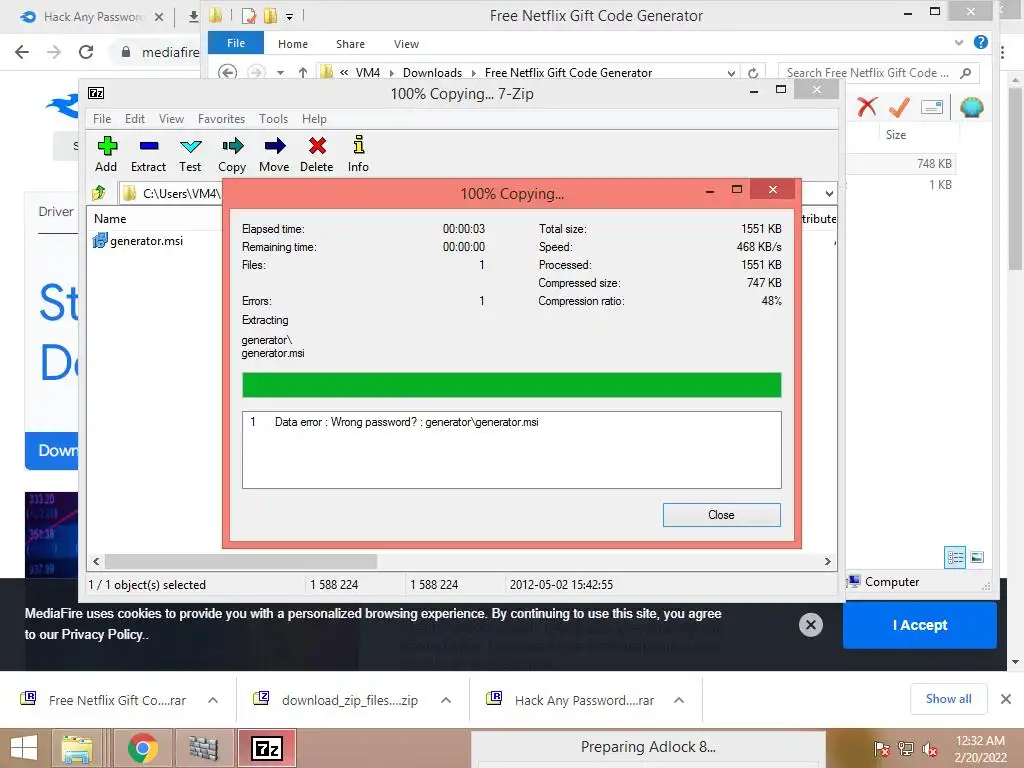Screen dimensions: 1024x768
Task: Expand options for Free Netflix rar download
Action: click(x=213, y=700)
